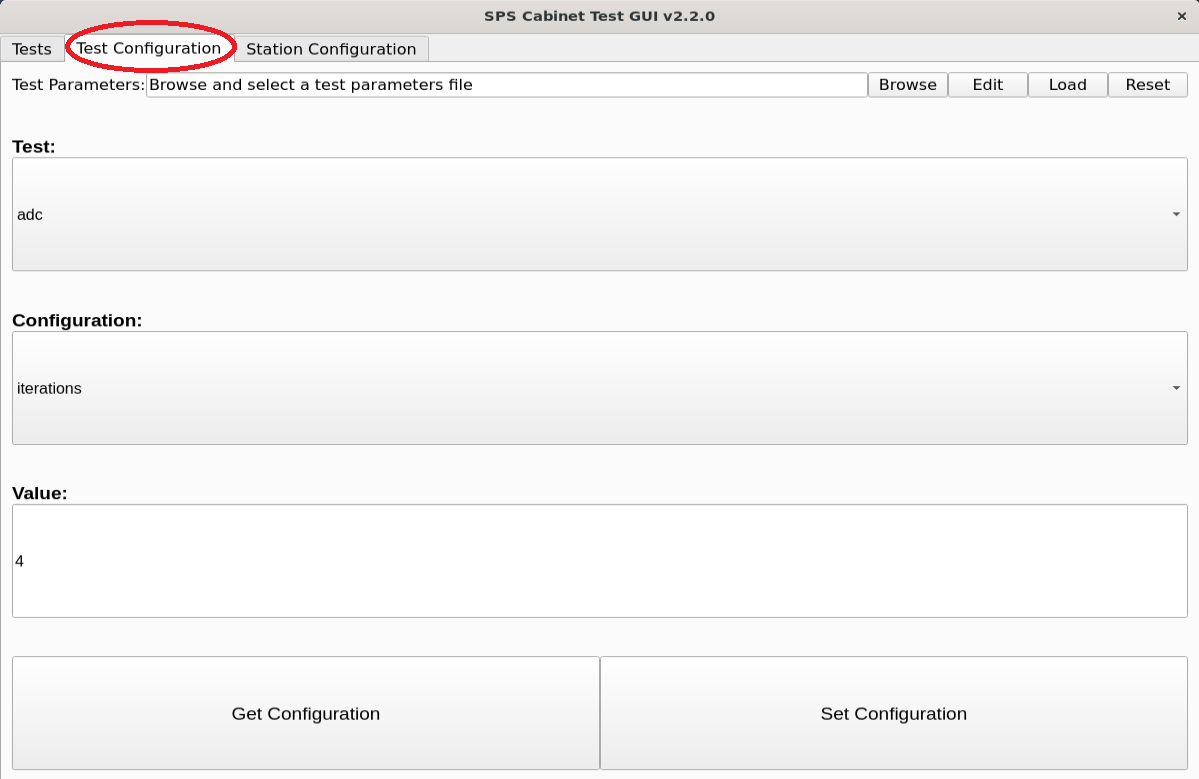Click the adc entry in the Test box
The height and width of the screenshot is (779, 1199).
click(29, 213)
